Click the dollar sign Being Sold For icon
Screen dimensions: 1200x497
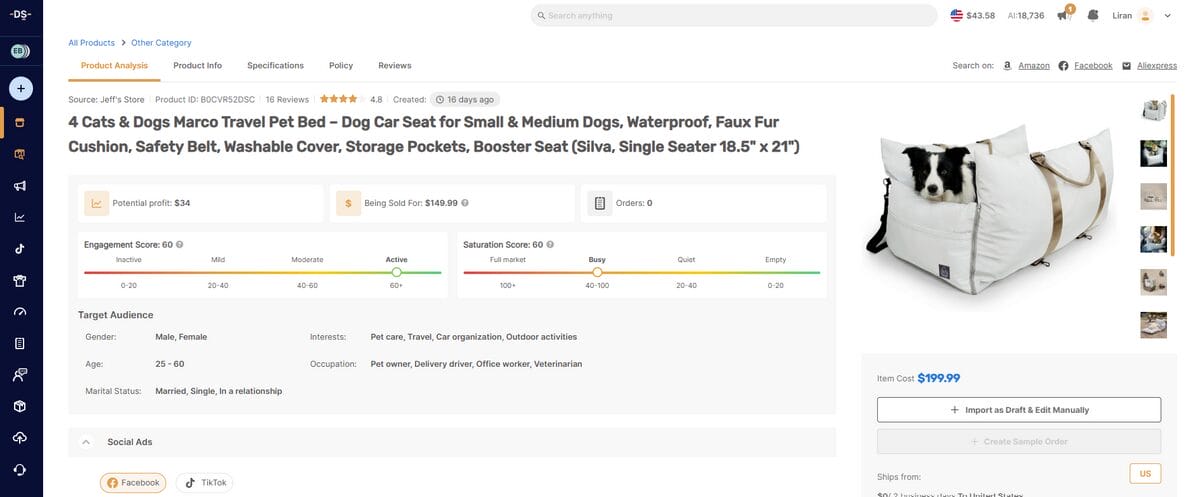point(348,203)
